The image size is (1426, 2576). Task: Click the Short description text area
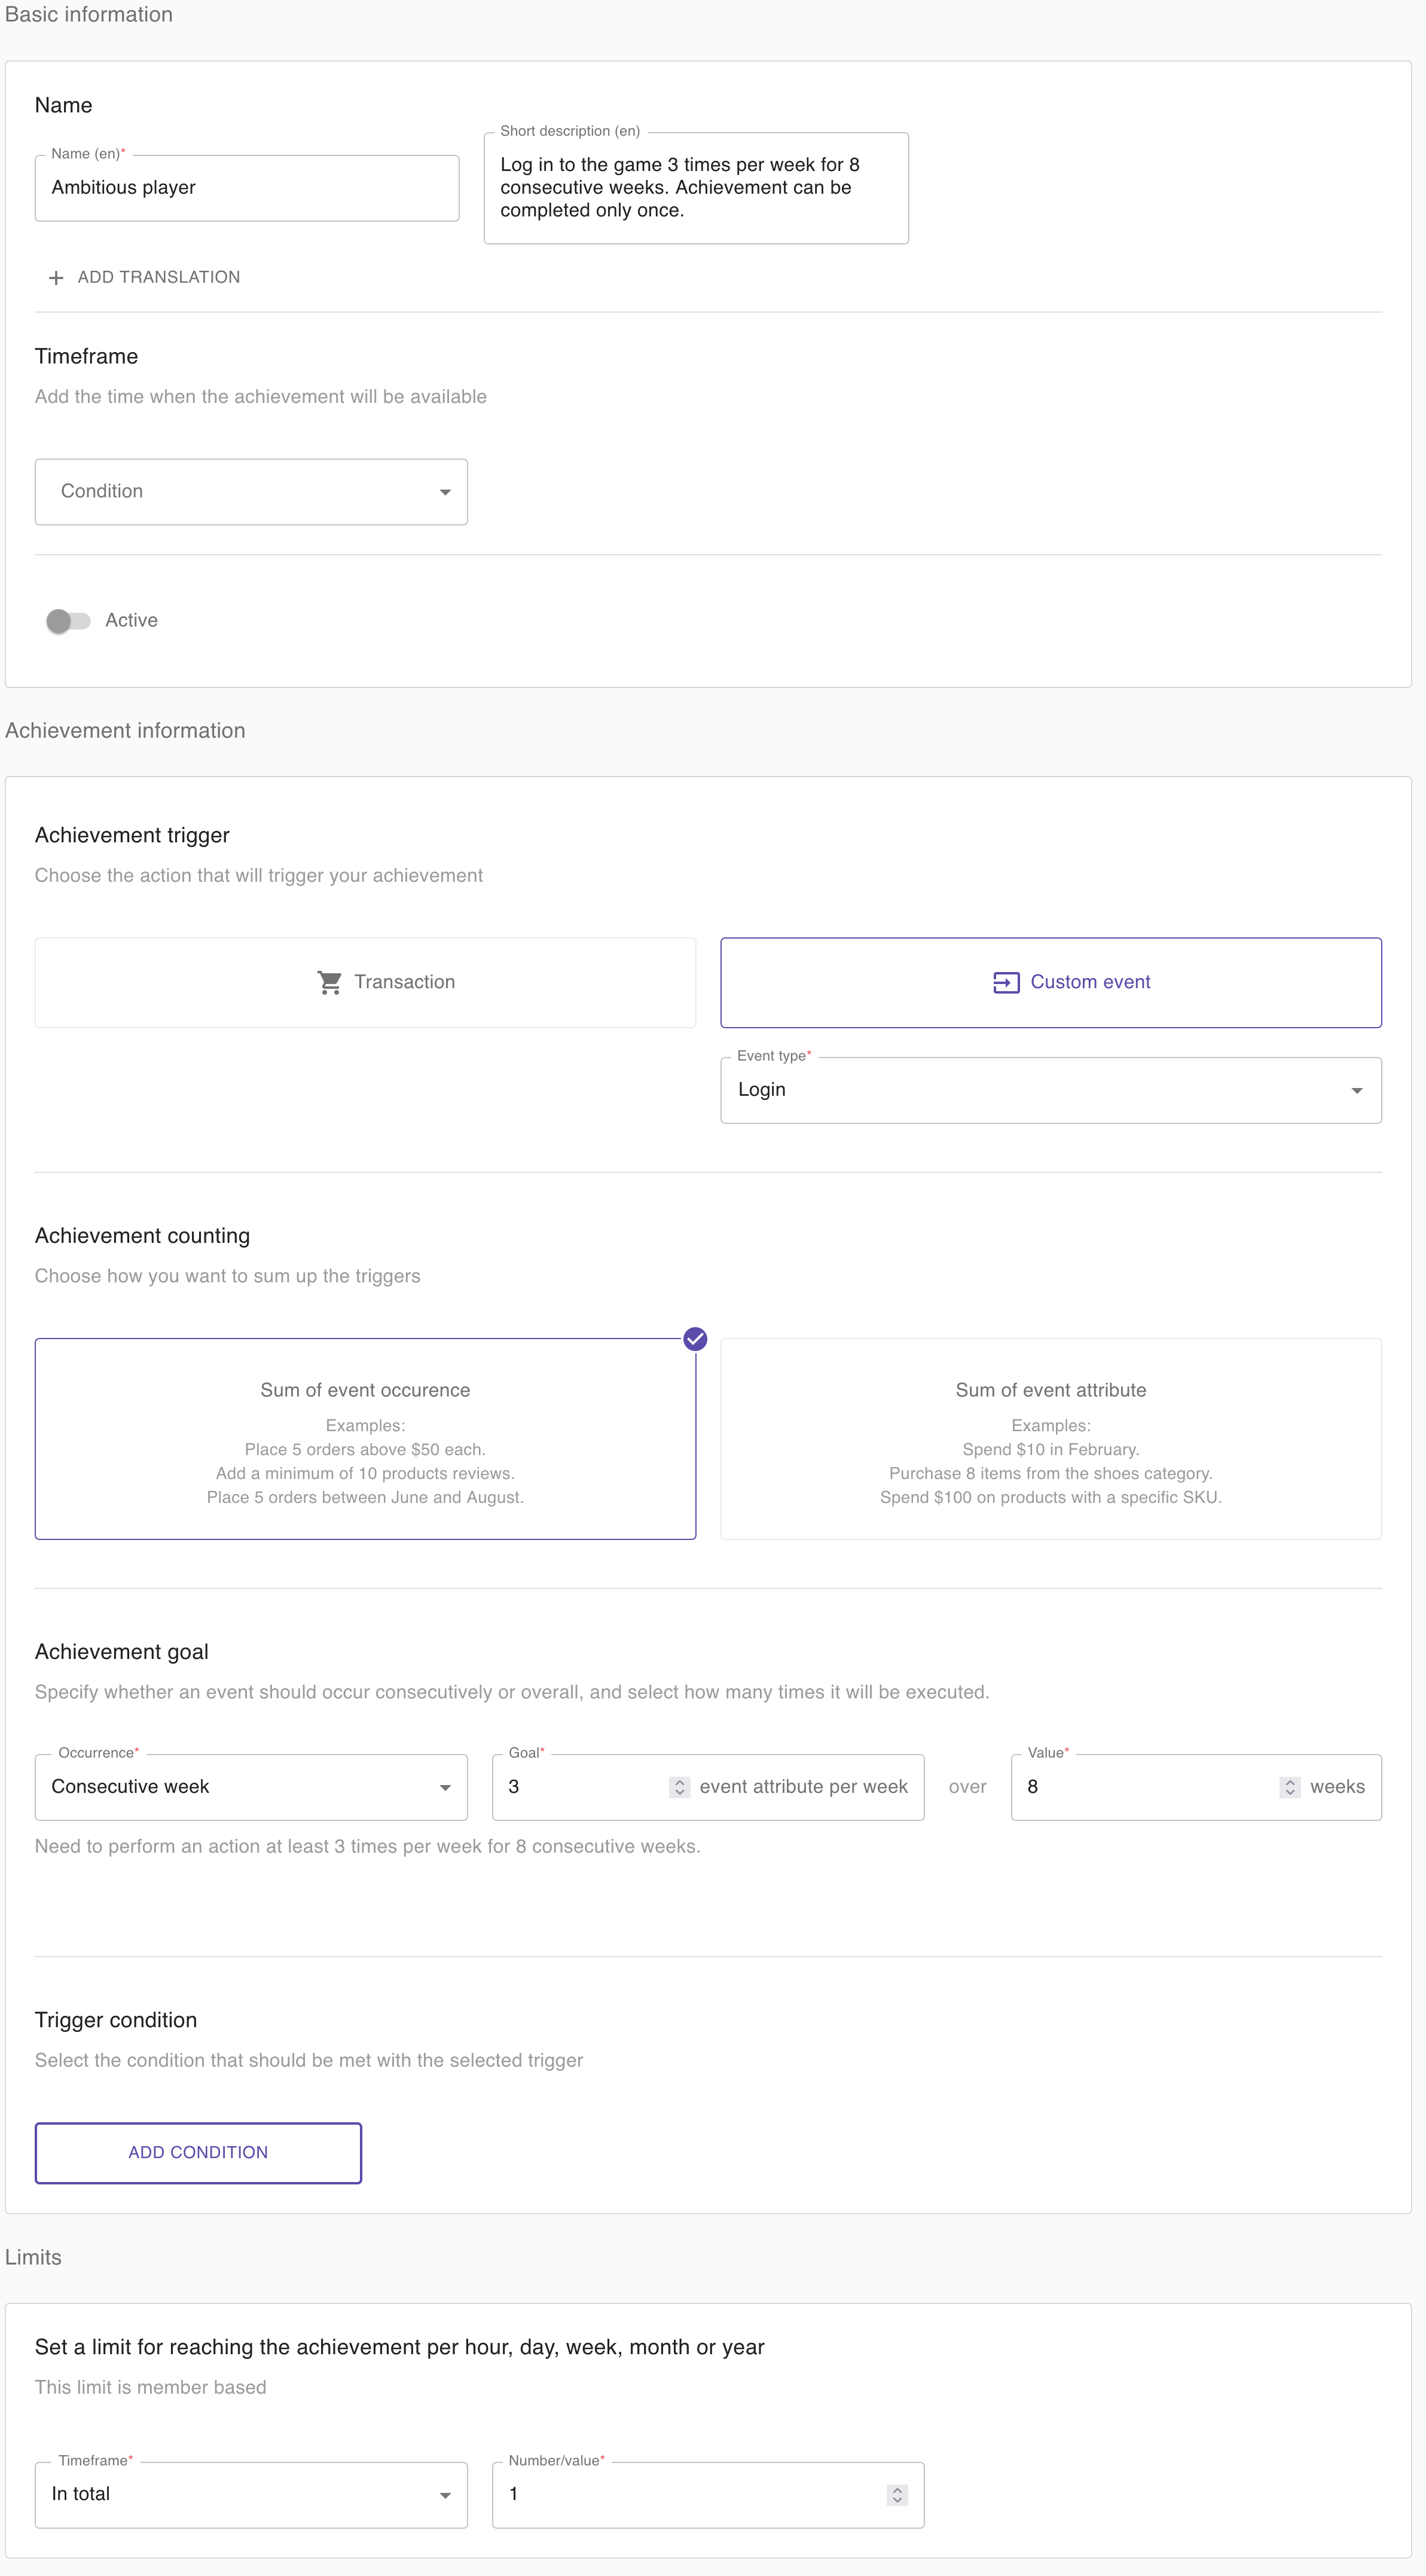(696, 188)
